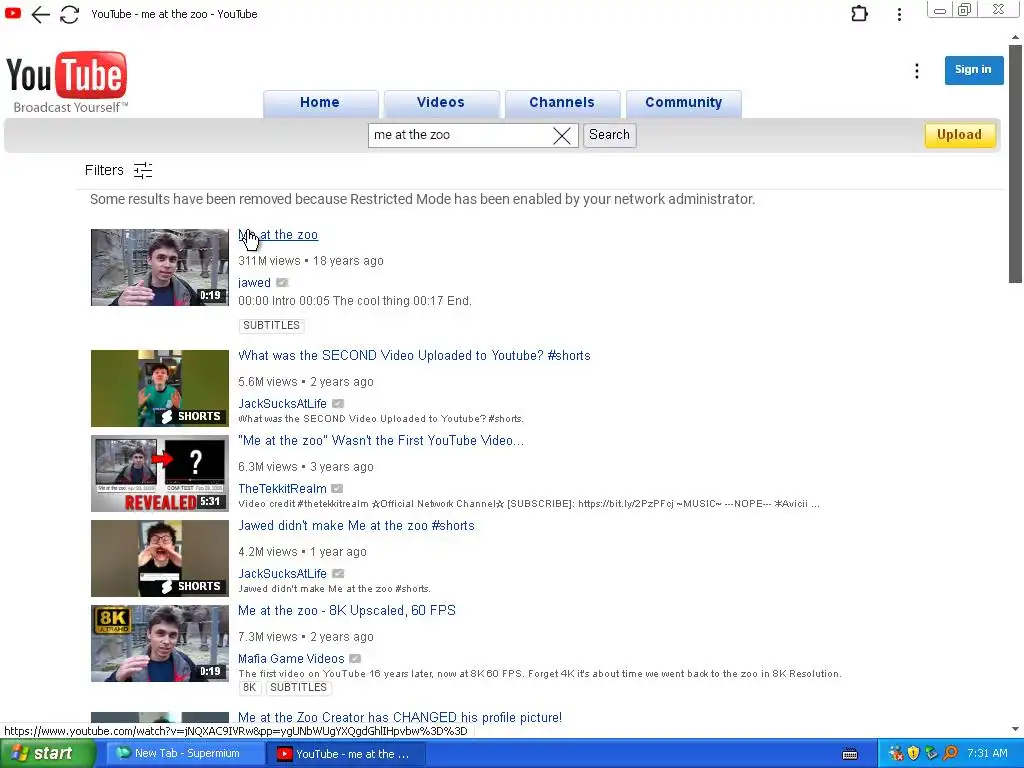Screen dimensions: 1024x768
Task: Reload the page with the refresh icon
Action: tap(69, 14)
